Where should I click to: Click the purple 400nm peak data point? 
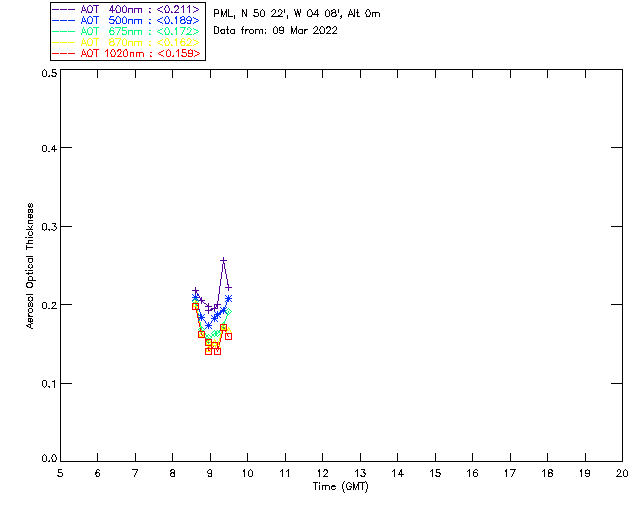click(223, 260)
